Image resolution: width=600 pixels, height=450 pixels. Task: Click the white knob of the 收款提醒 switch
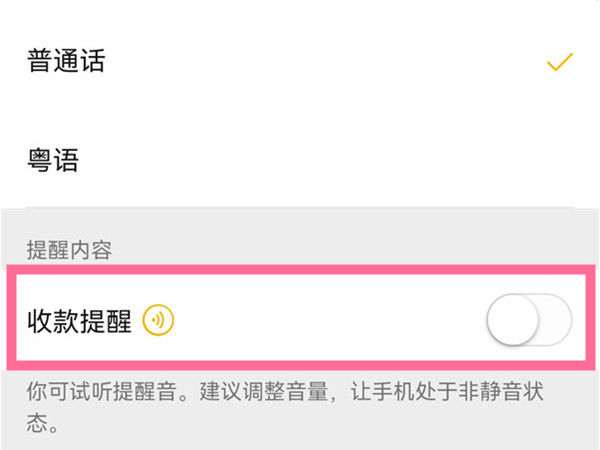pos(512,320)
